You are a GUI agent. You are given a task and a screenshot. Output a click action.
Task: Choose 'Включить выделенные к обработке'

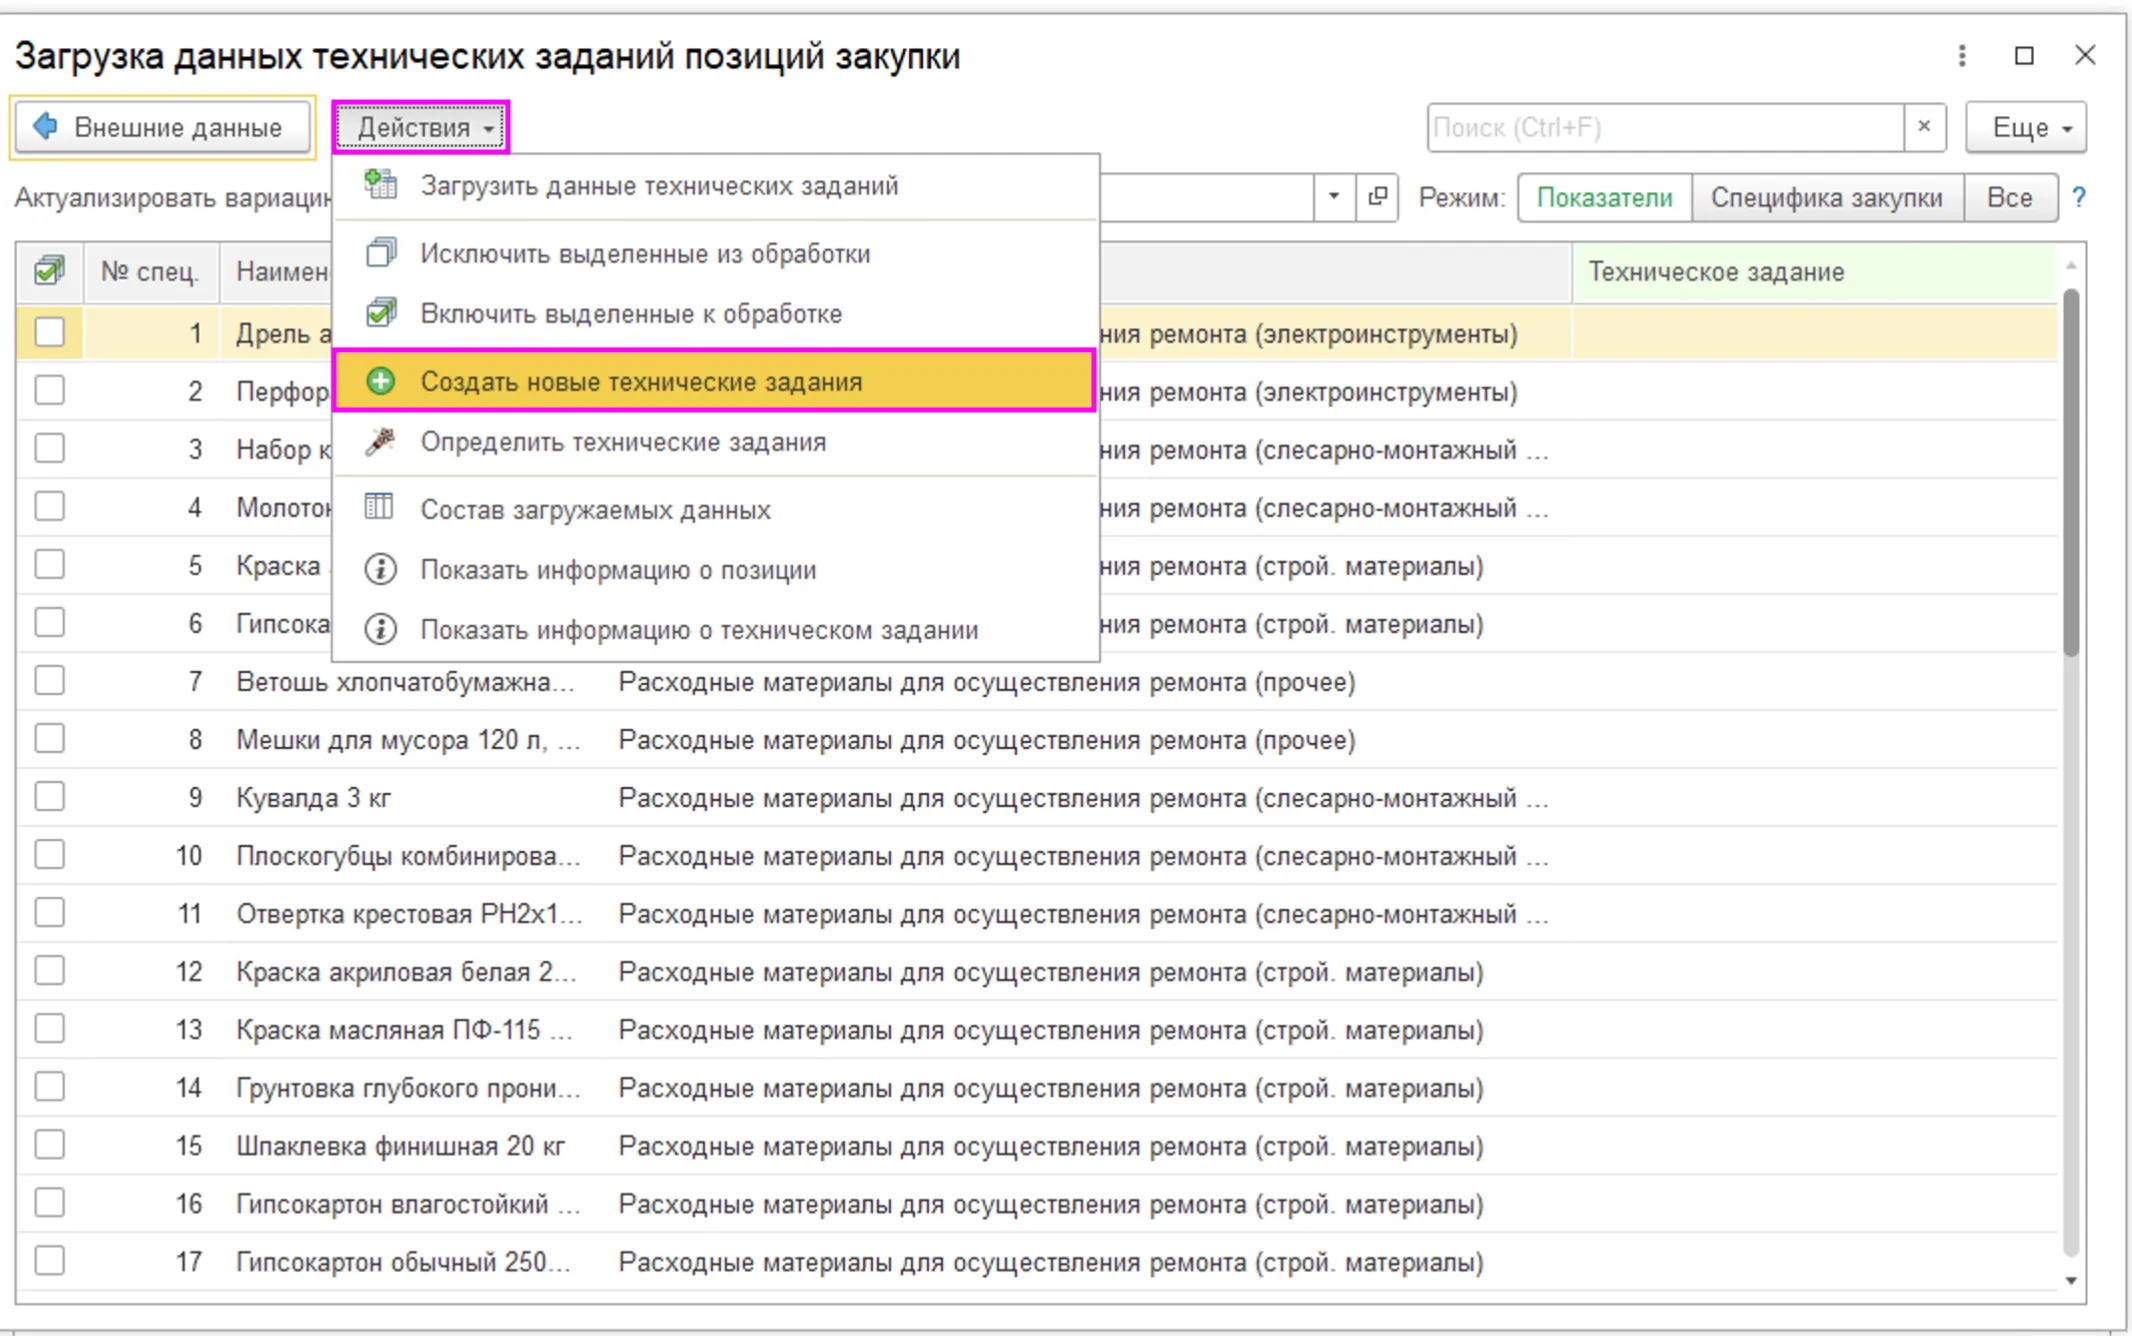tap(716, 314)
